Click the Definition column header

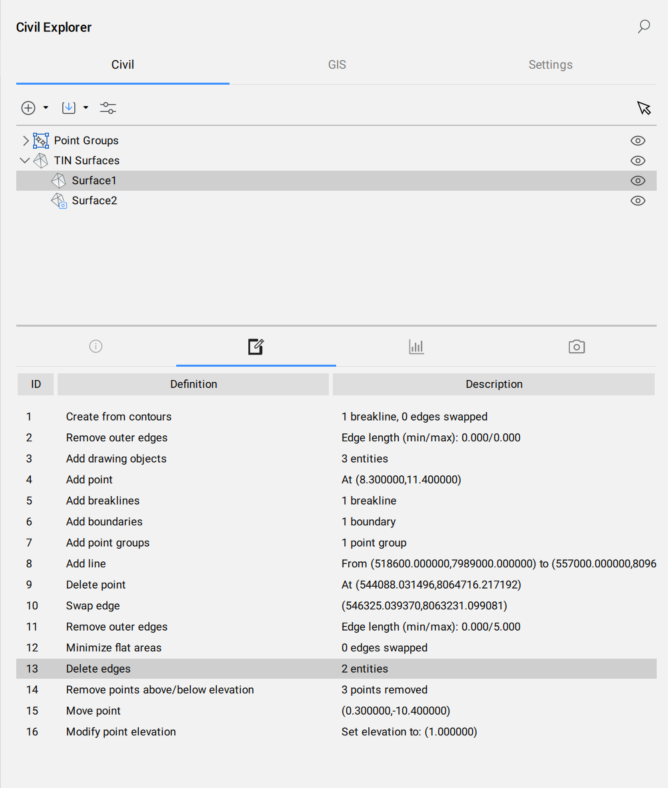click(x=193, y=384)
